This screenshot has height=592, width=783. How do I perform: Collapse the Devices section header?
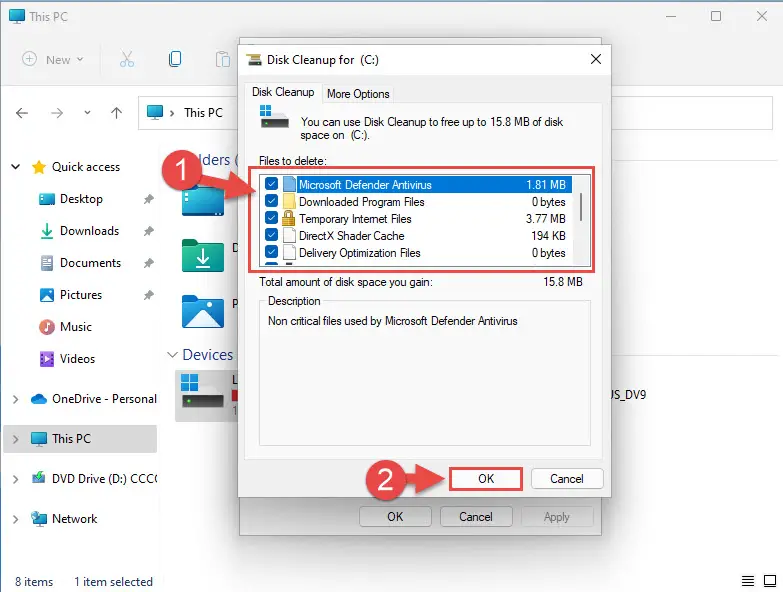[x=172, y=355]
